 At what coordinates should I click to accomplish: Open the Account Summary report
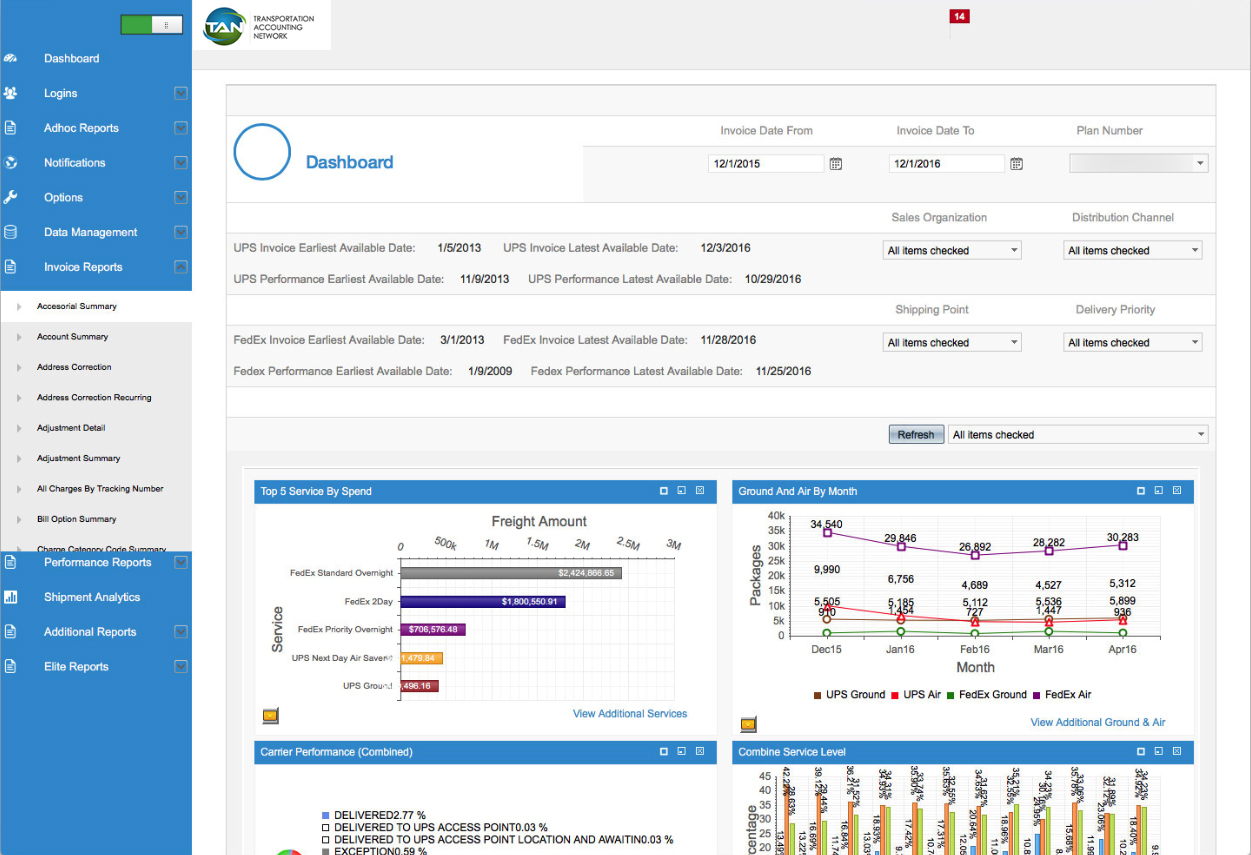pyautogui.click(x=73, y=337)
